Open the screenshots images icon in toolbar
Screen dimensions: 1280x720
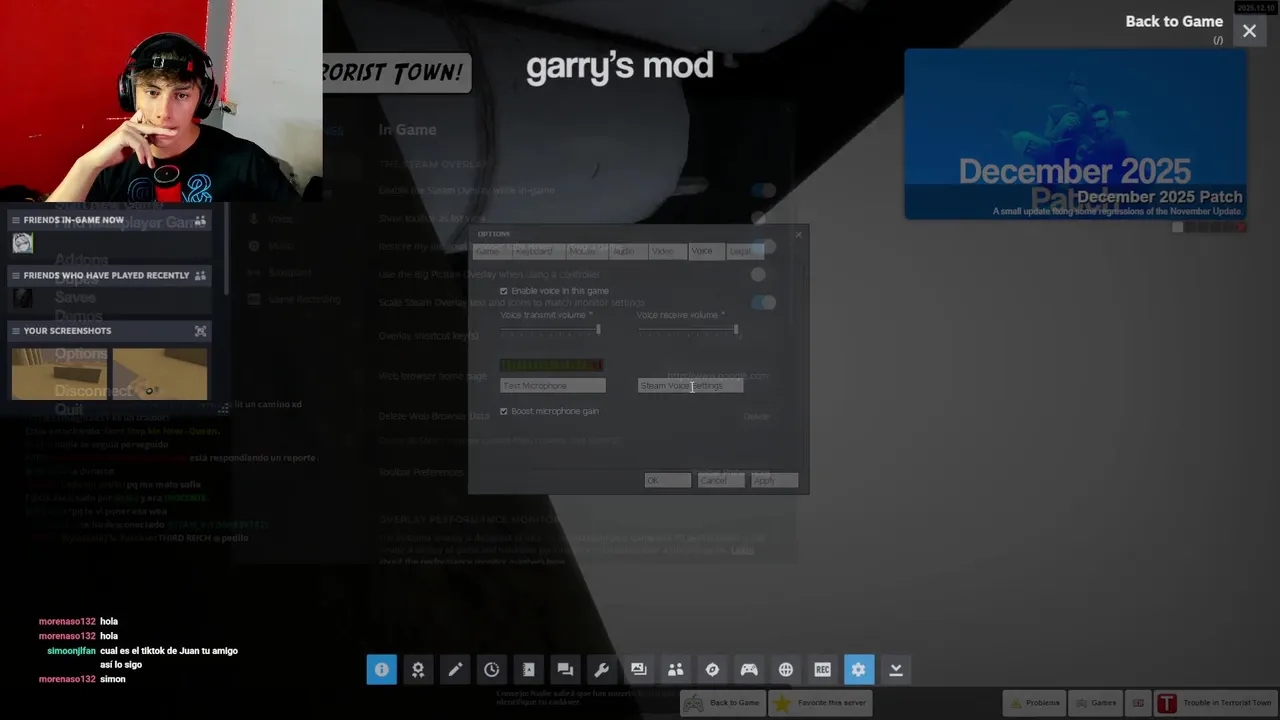[639, 670]
